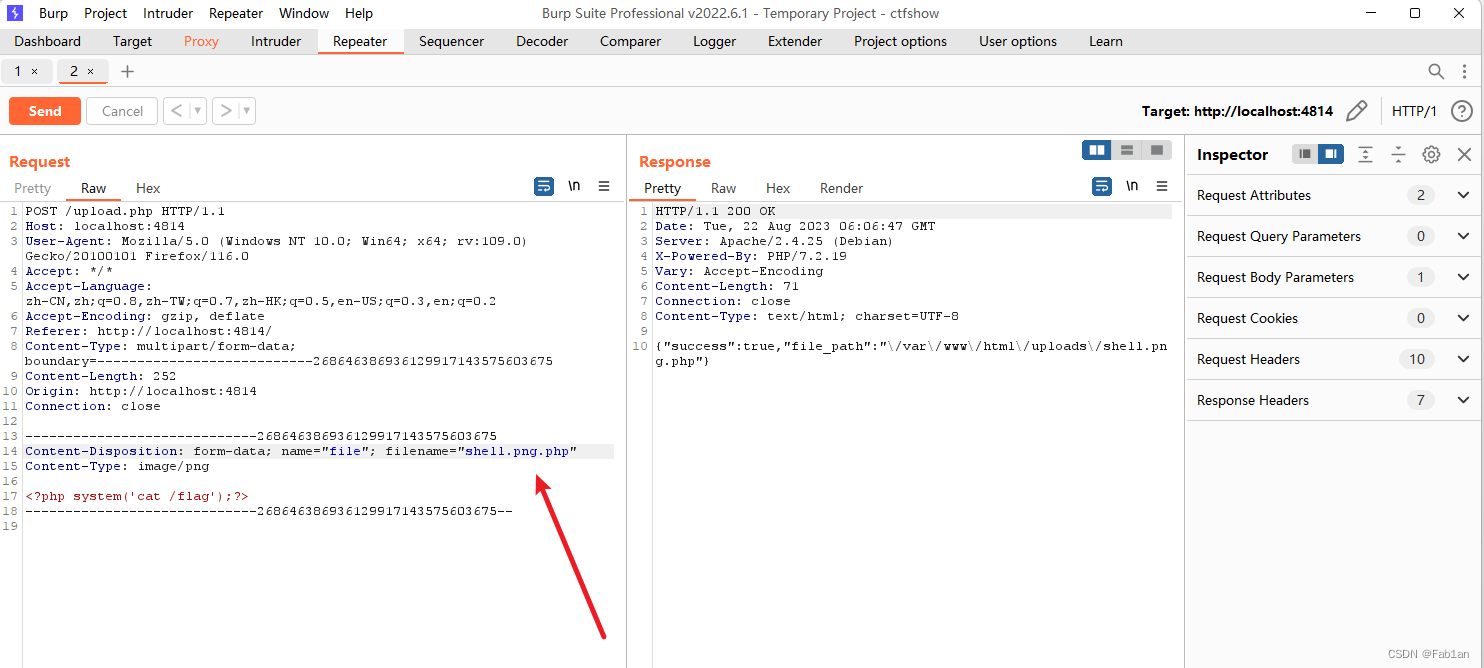
Task: Switch to the Comparer tab
Action: [x=630, y=41]
